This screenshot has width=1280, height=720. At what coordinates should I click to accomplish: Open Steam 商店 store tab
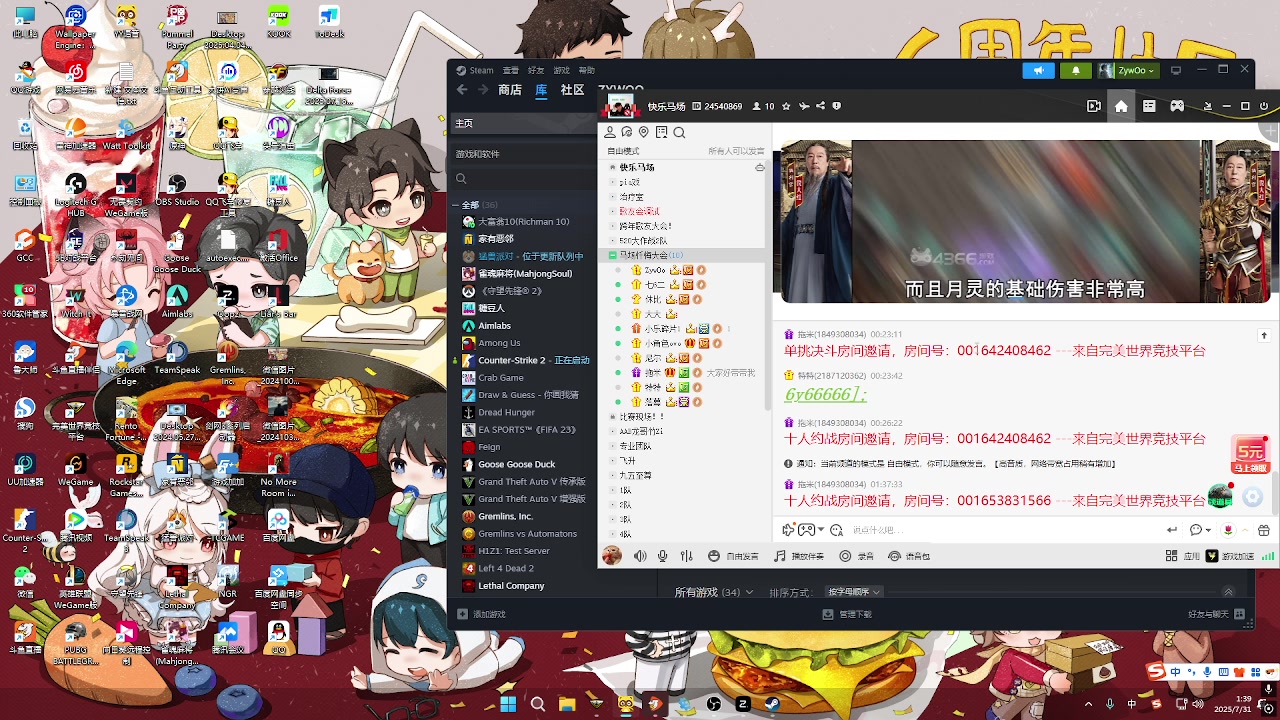tap(510, 90)
